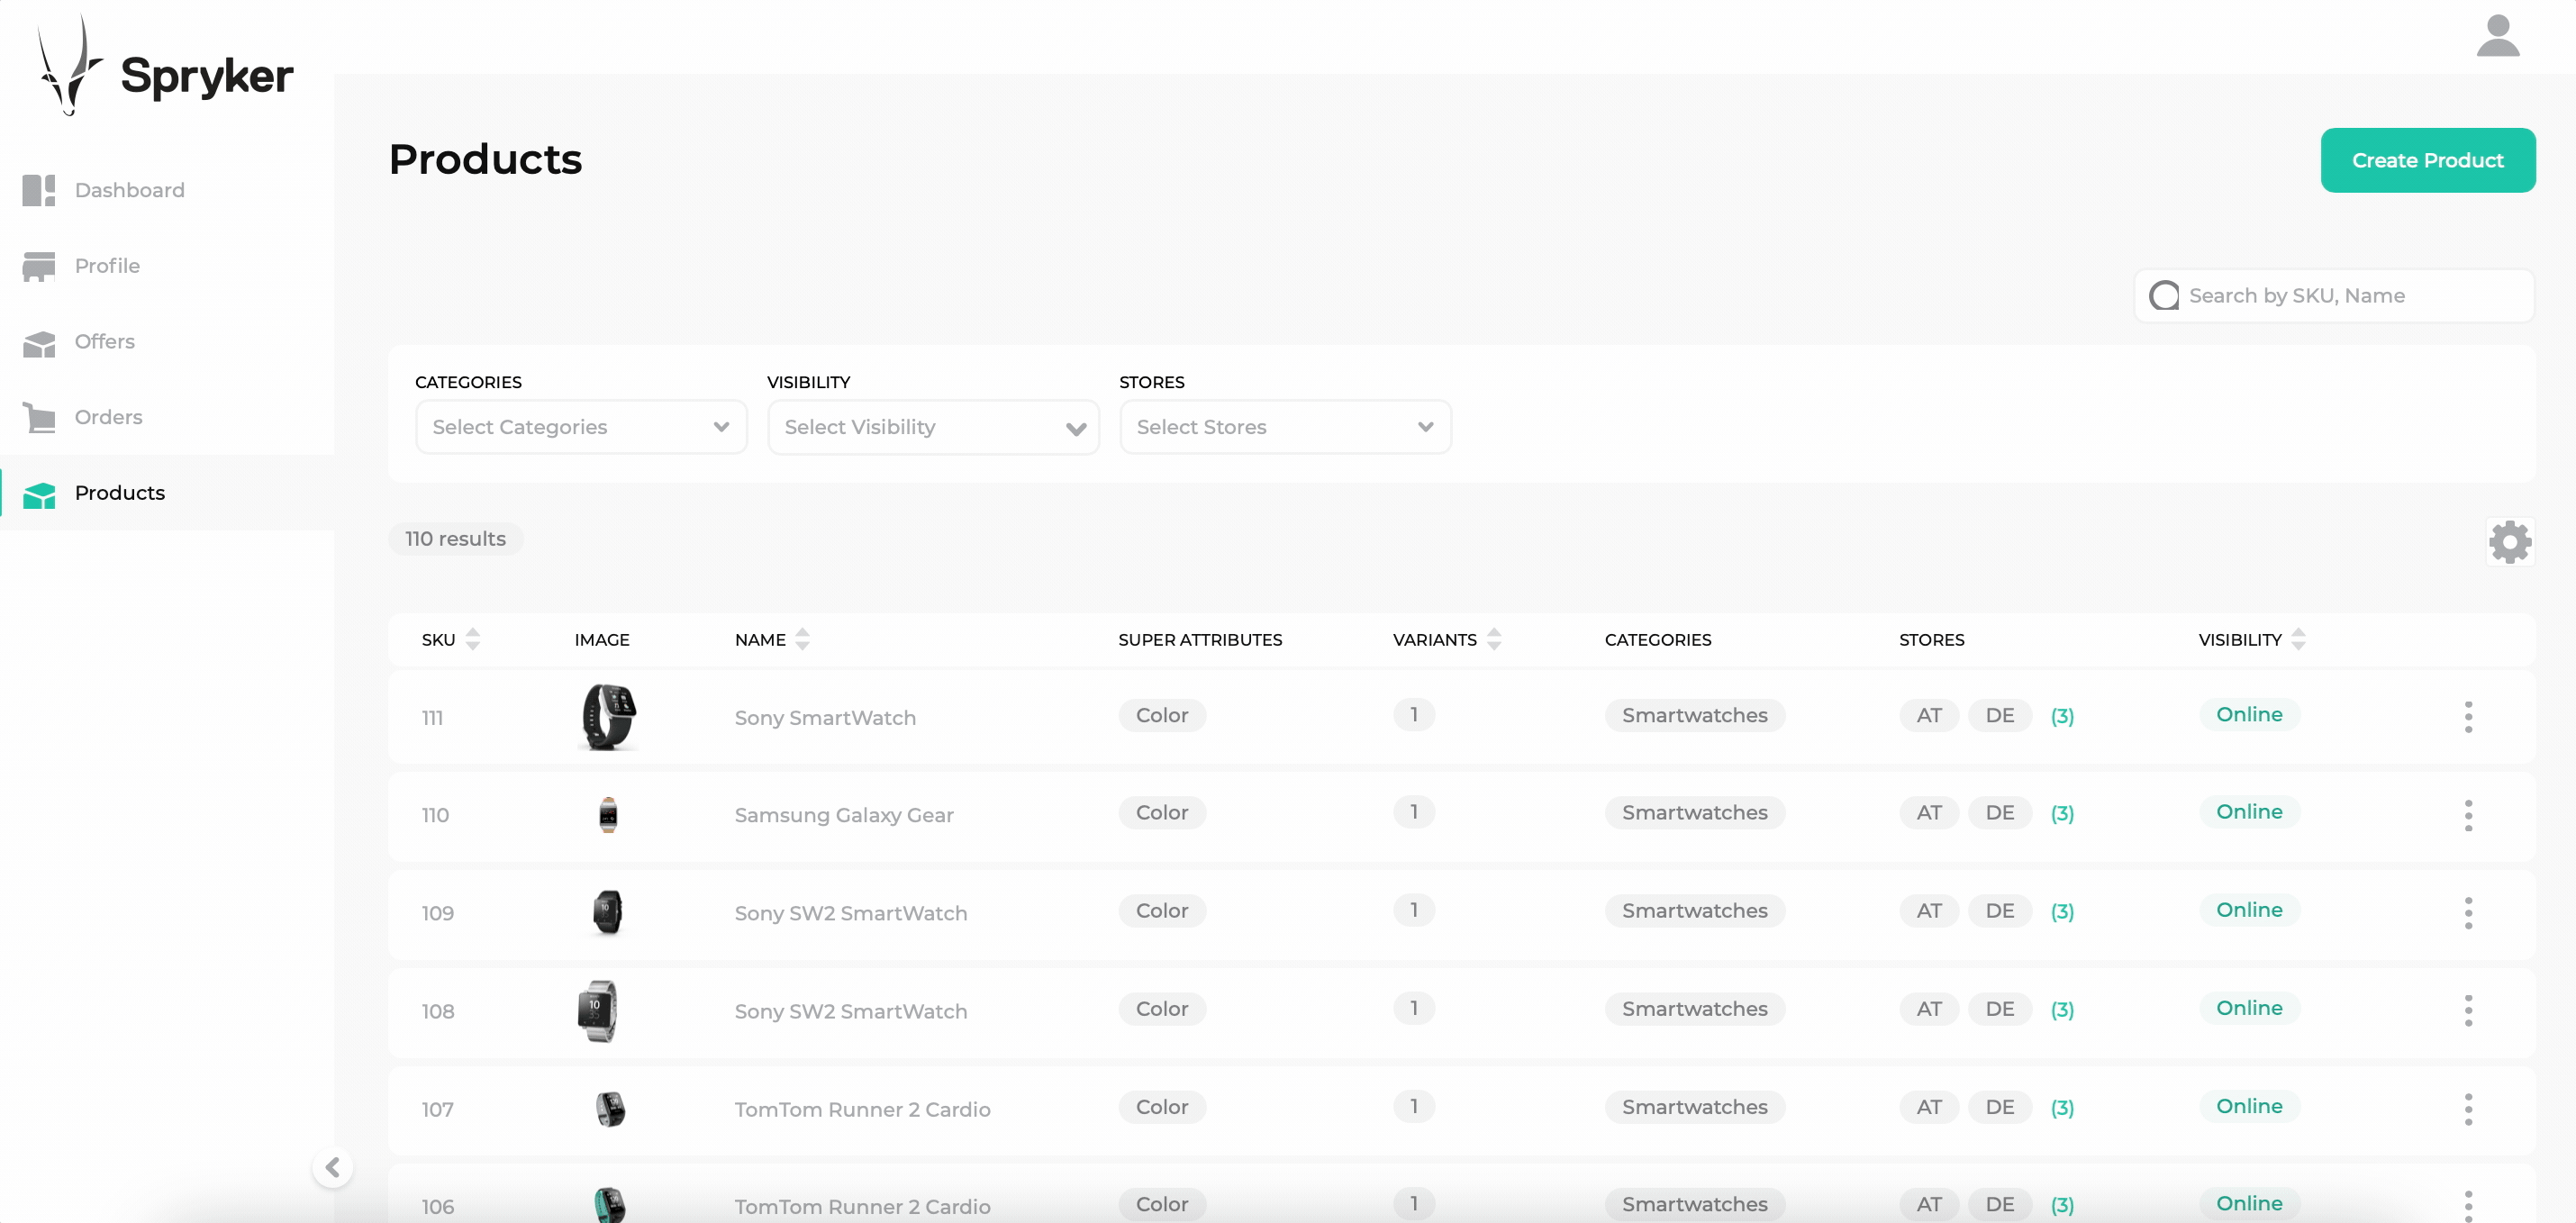The width and height of the screenshot is (2576, 1223).
Task: Select Products in sidebar
Action: (x=167, y=493)
